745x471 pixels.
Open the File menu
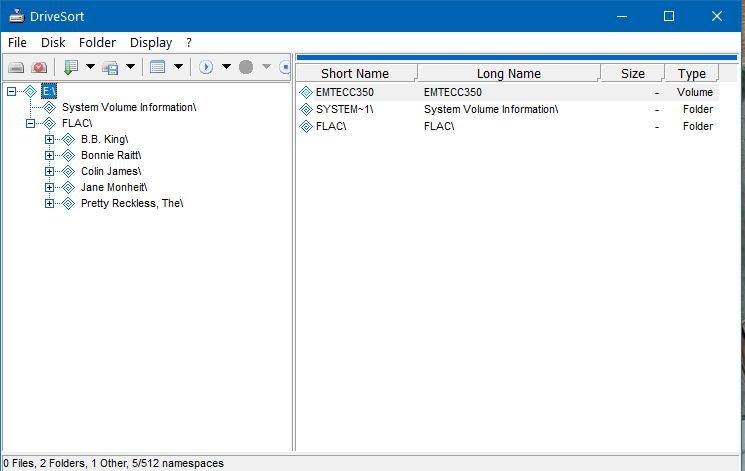pos(18,43)
